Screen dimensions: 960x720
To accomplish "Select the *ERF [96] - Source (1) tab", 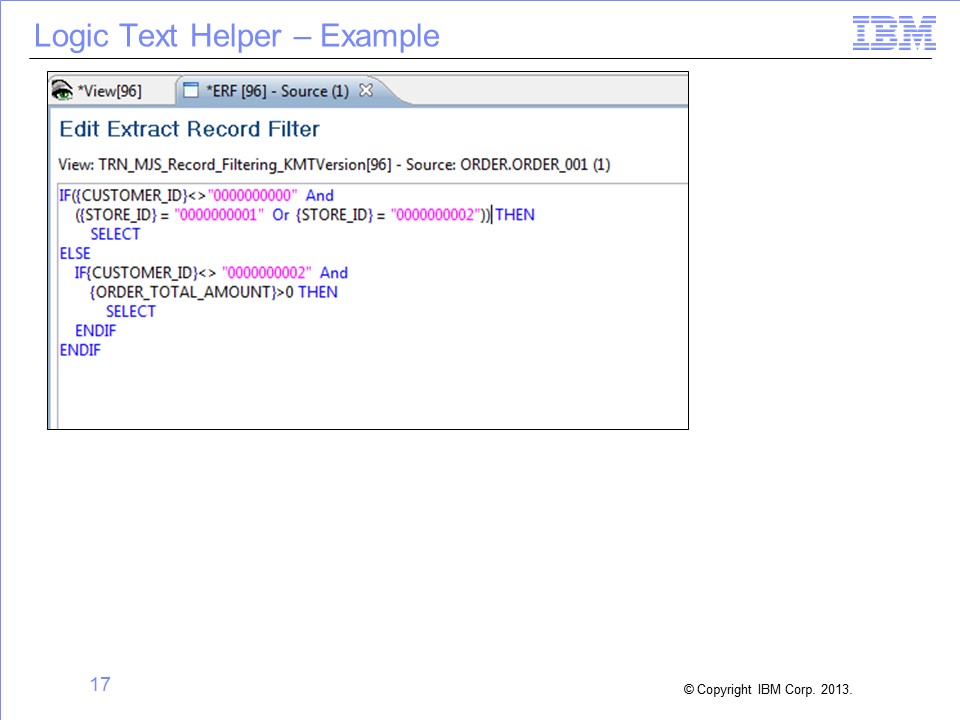I will point(277,91).
